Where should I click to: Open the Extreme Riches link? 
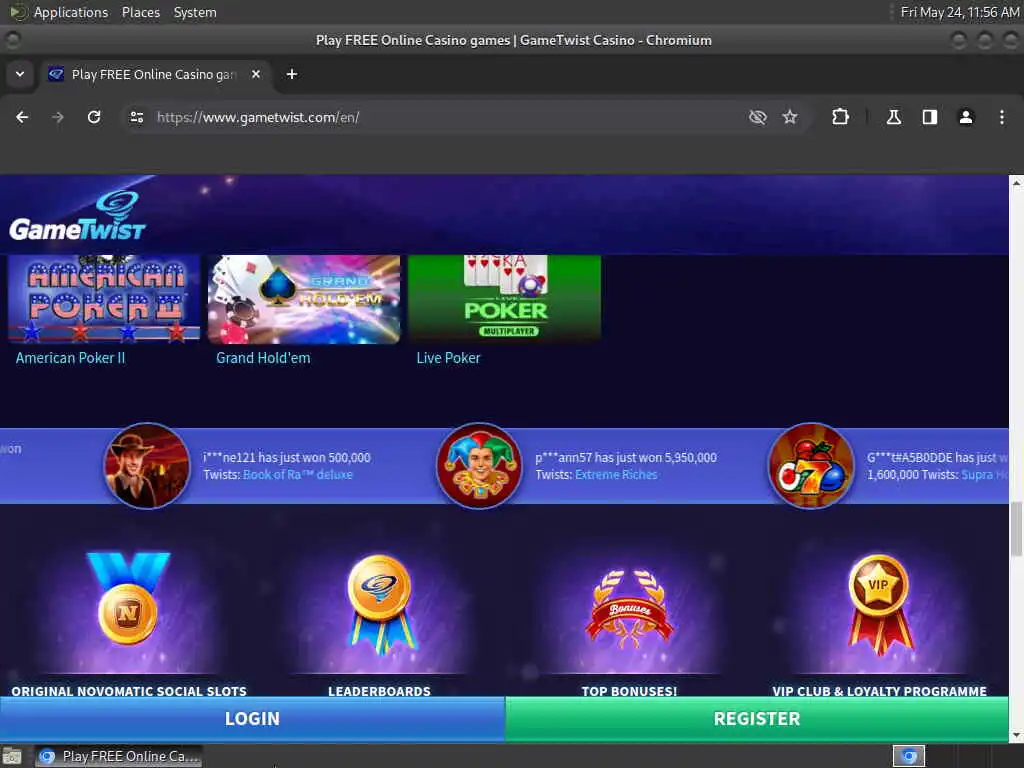click(616, 475)
